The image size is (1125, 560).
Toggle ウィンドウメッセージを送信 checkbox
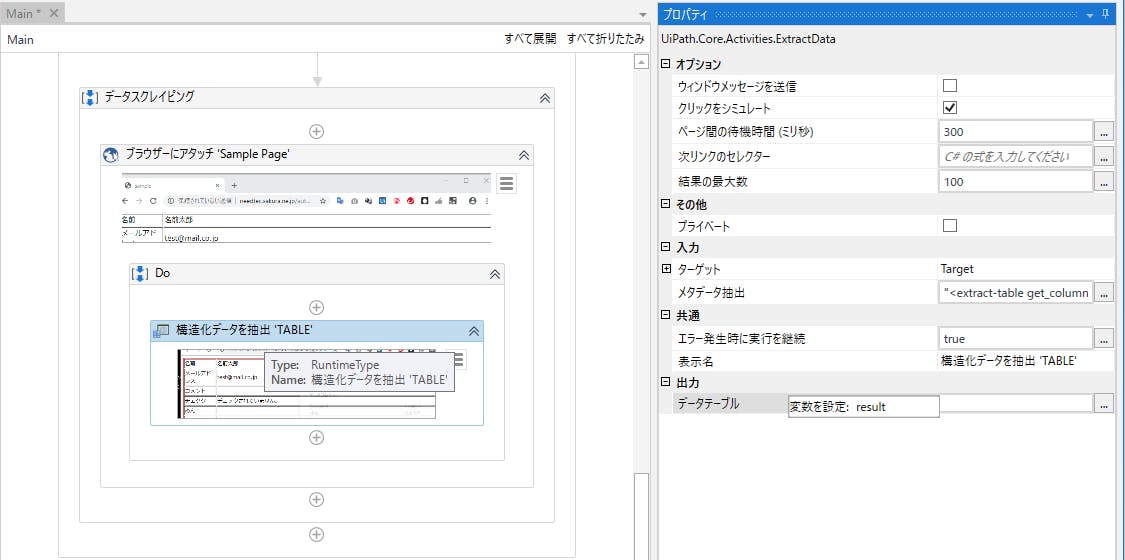click(x=950, y=86)
